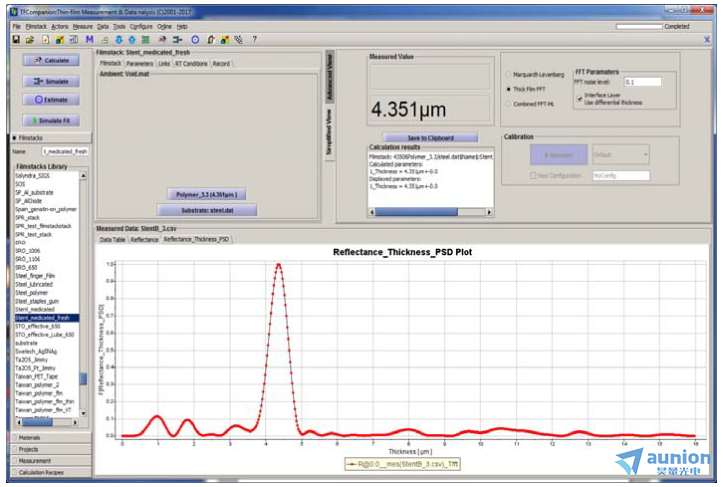Open the File menu
Screen dimensions: 723x487
click(17, 26)
